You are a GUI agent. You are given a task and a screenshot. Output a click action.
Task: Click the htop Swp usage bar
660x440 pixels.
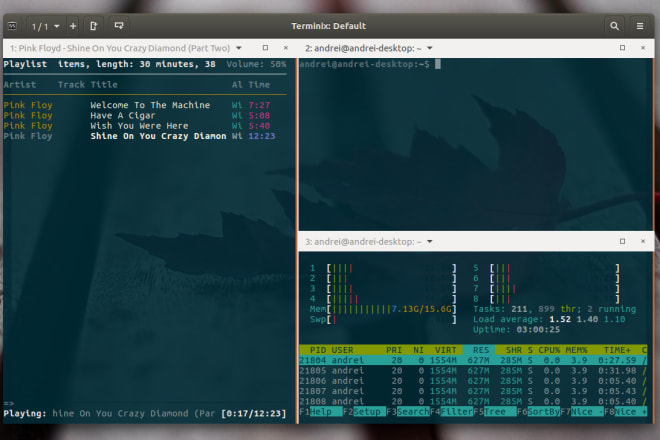pos(383,320)
